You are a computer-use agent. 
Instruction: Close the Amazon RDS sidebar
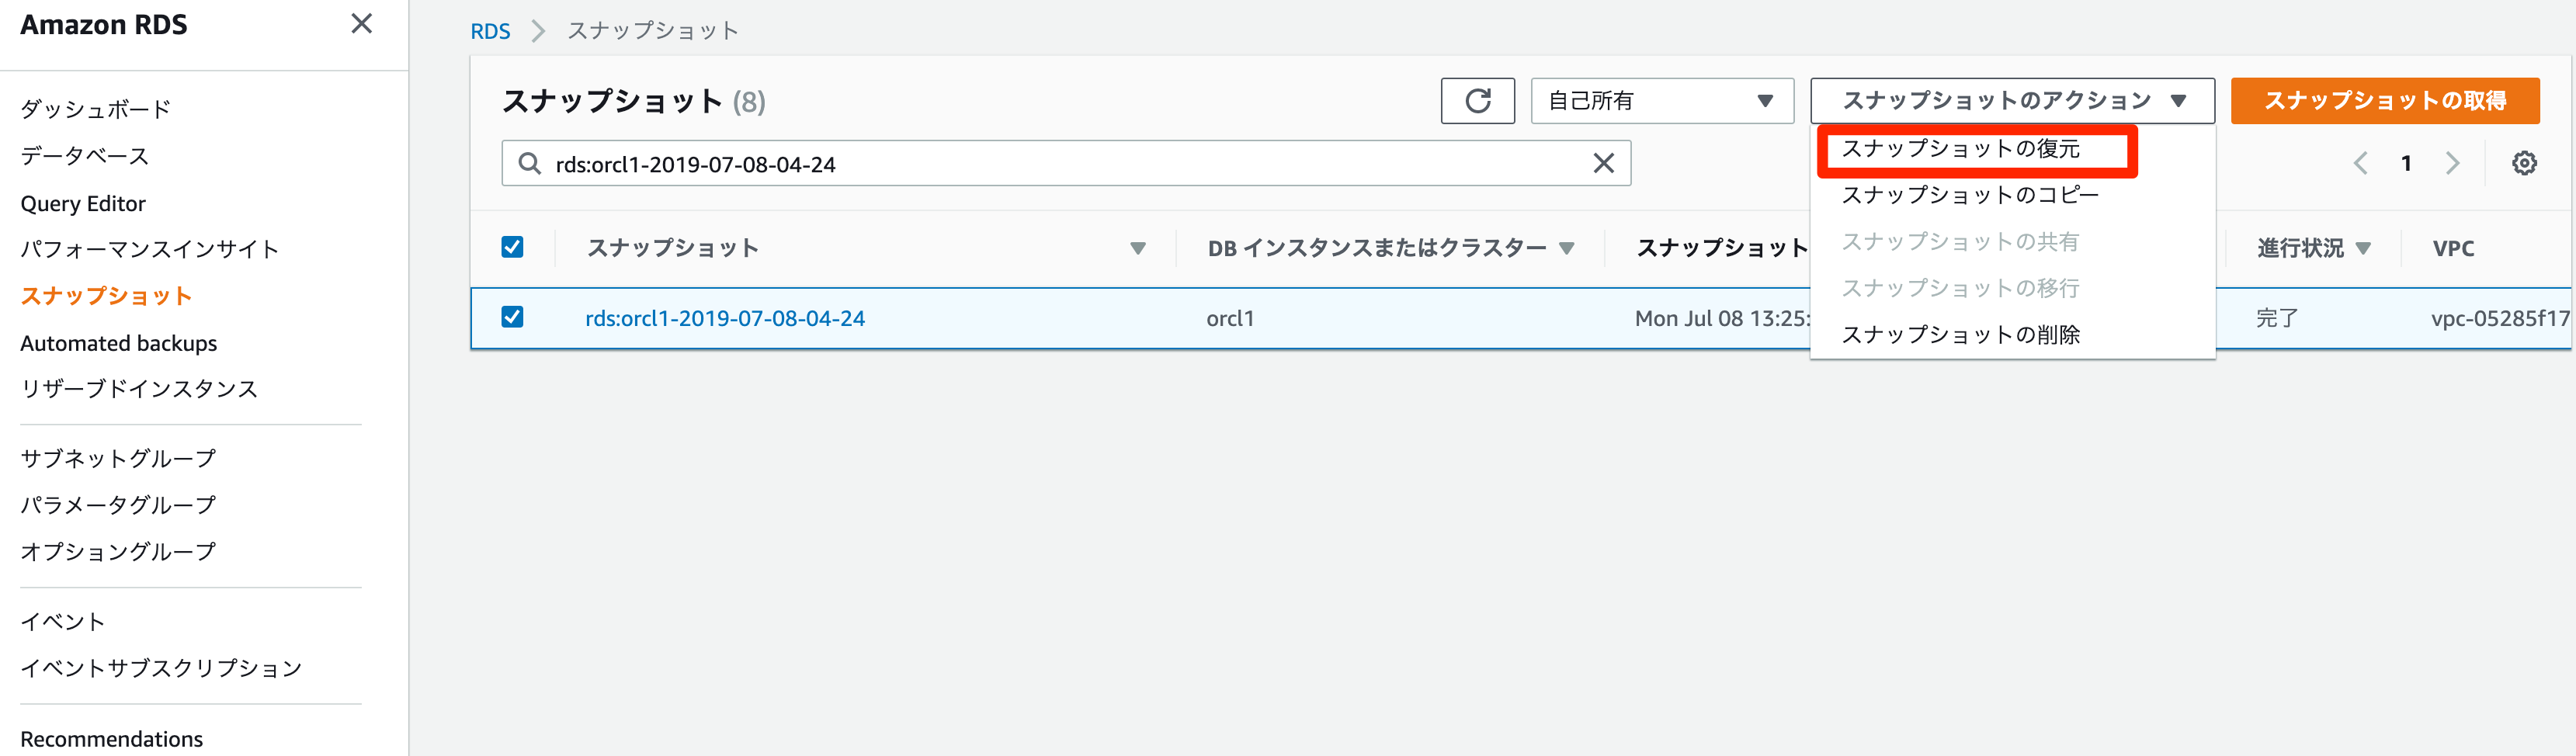pos(361,24)
